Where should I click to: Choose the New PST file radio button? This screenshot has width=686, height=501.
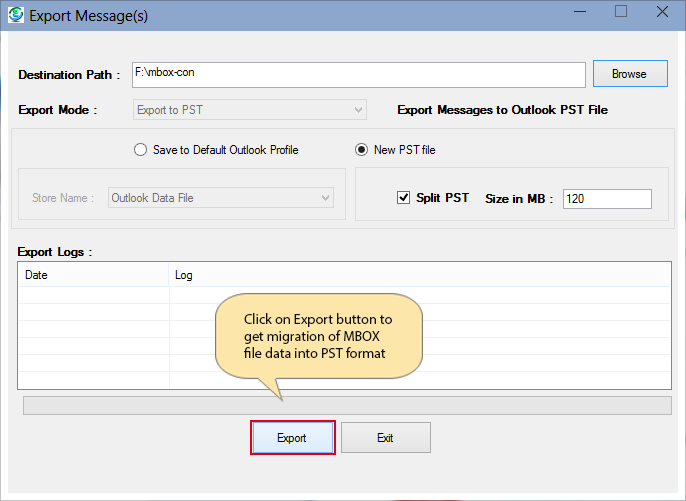pos(363,150)
